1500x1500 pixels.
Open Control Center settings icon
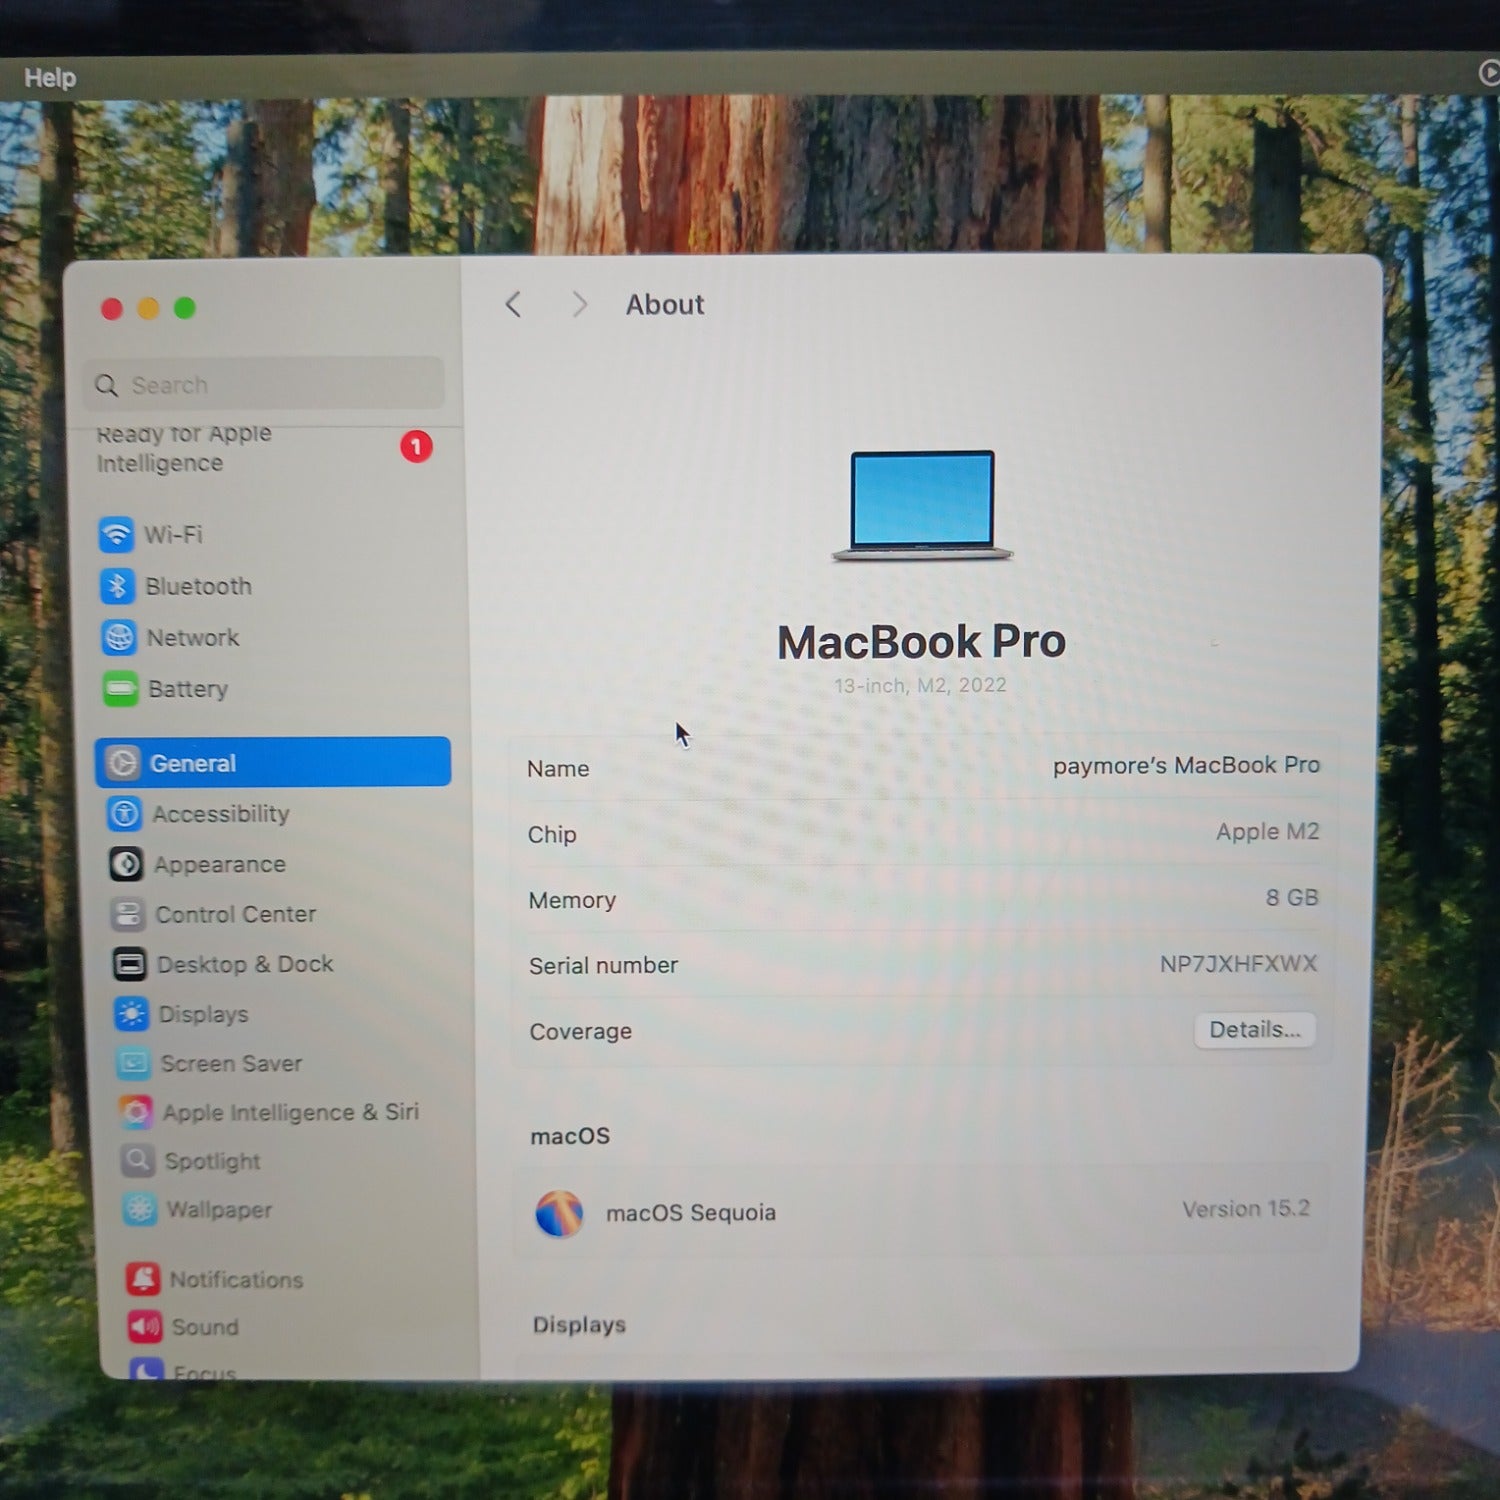tap(128, 914)
